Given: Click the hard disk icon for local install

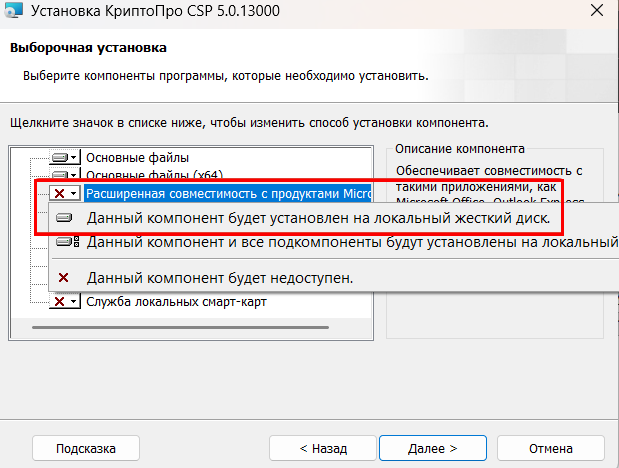Looking at the screenshot, I should tap(65, 217).
